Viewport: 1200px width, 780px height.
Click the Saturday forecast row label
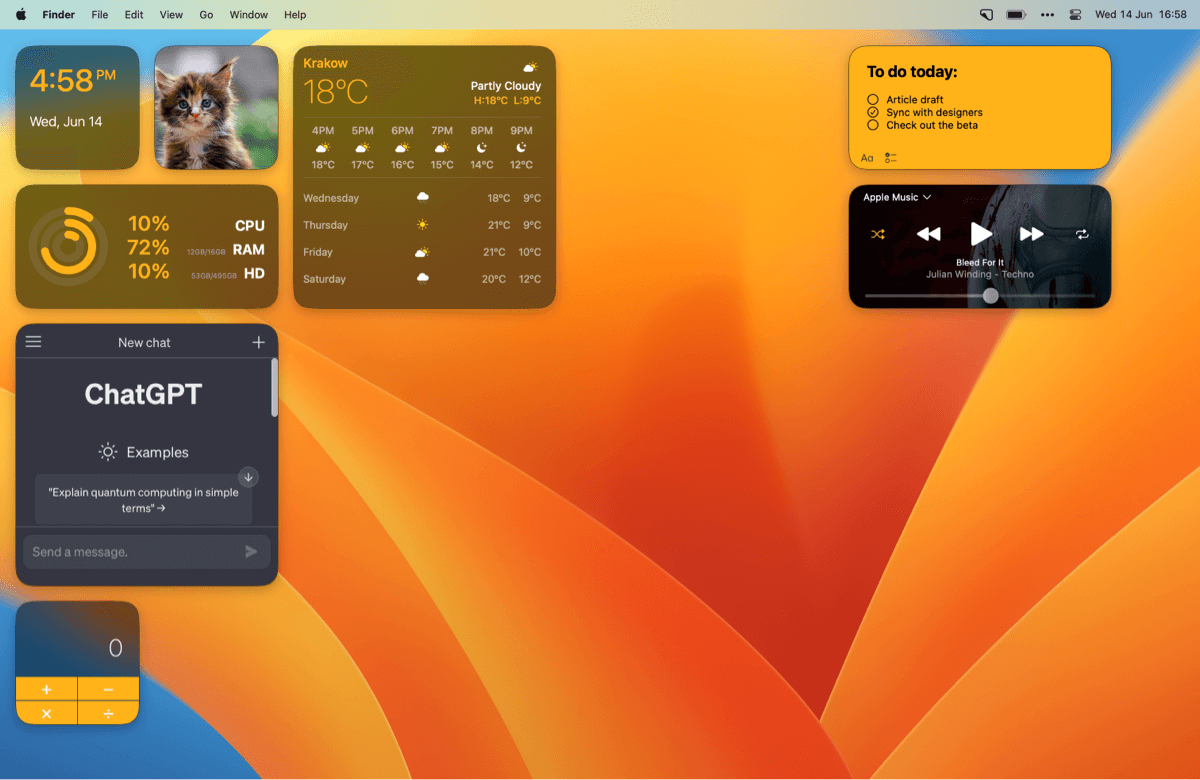coord(325,279)
